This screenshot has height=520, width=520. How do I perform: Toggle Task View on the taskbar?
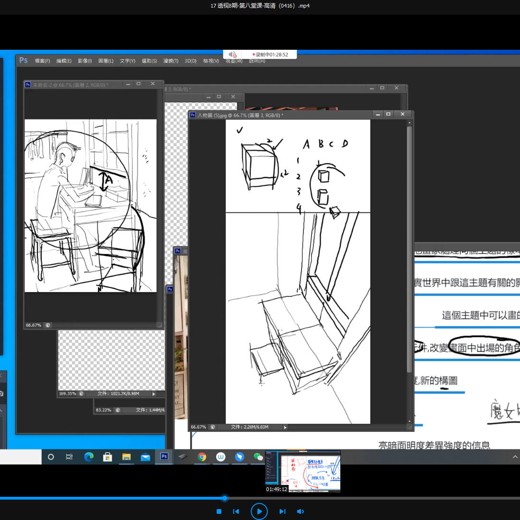coord(69,457)
